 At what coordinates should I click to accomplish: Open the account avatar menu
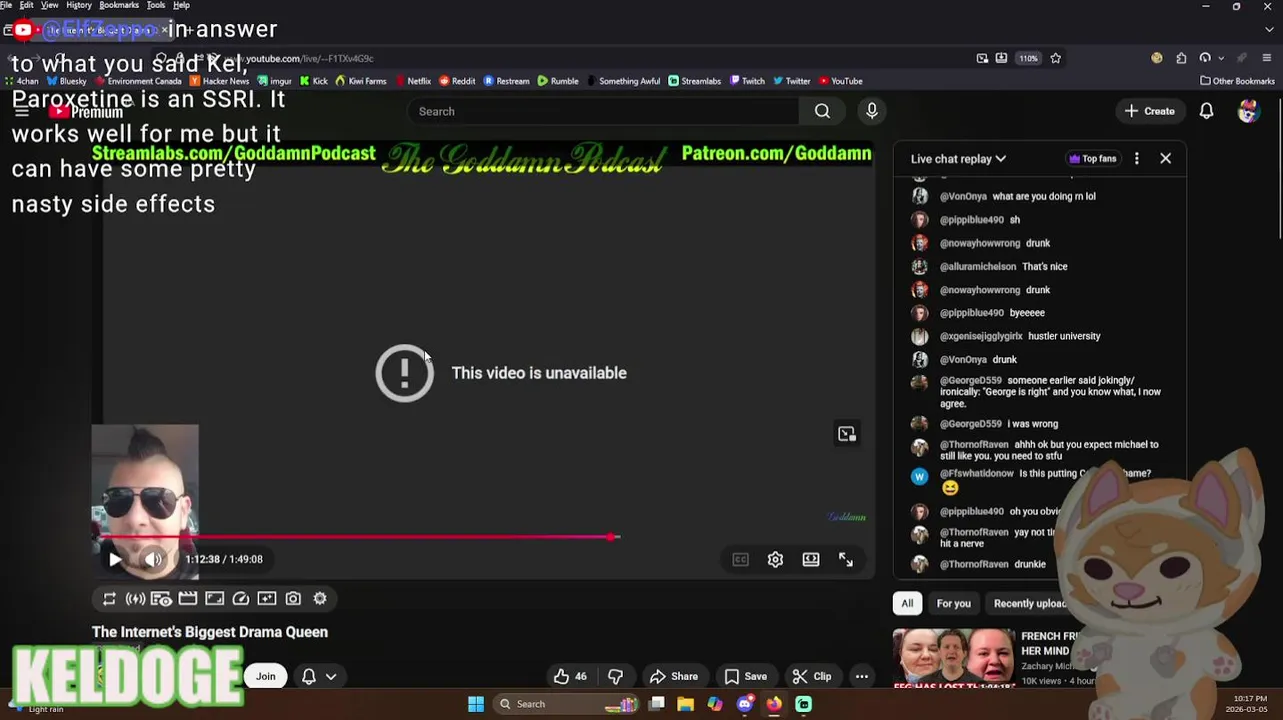1248,111
